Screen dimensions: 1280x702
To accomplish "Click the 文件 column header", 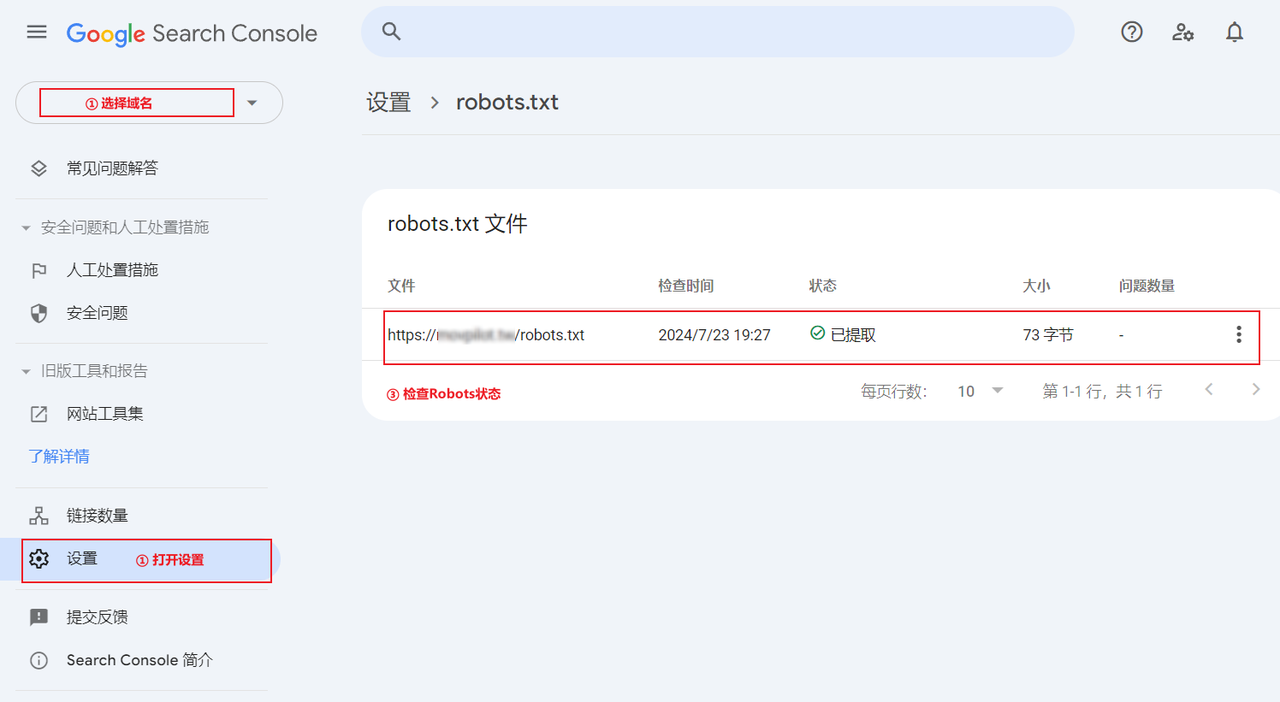I will click(401, 286).
